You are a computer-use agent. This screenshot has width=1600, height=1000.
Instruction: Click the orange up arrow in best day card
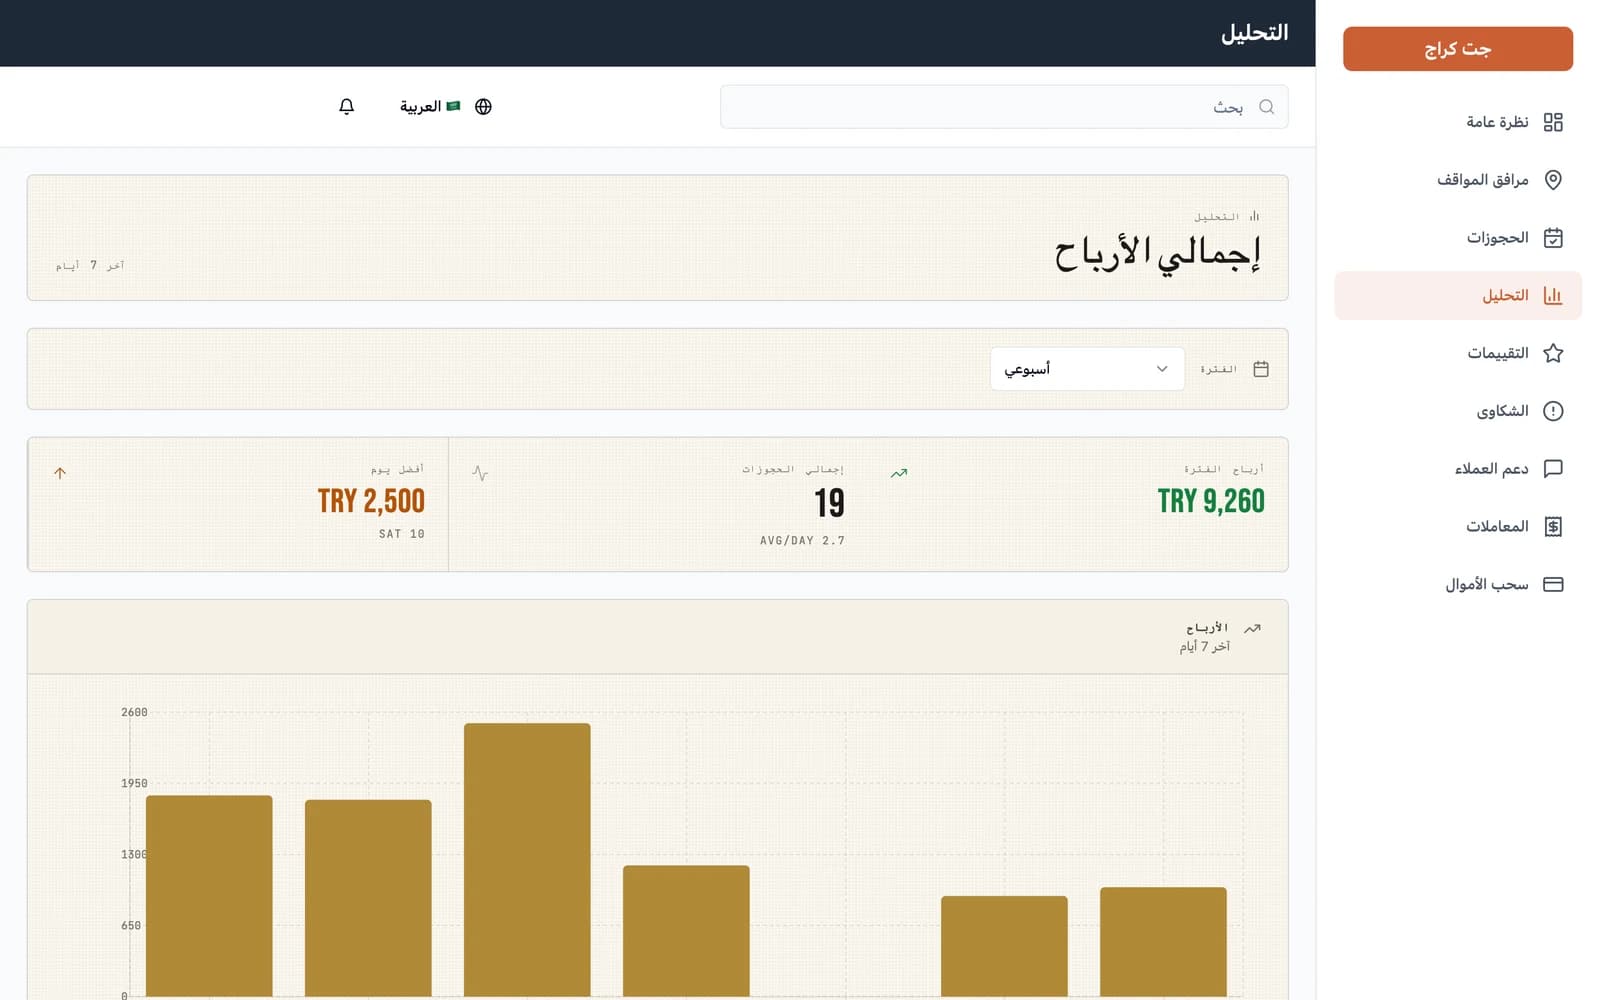click(60, 473)
